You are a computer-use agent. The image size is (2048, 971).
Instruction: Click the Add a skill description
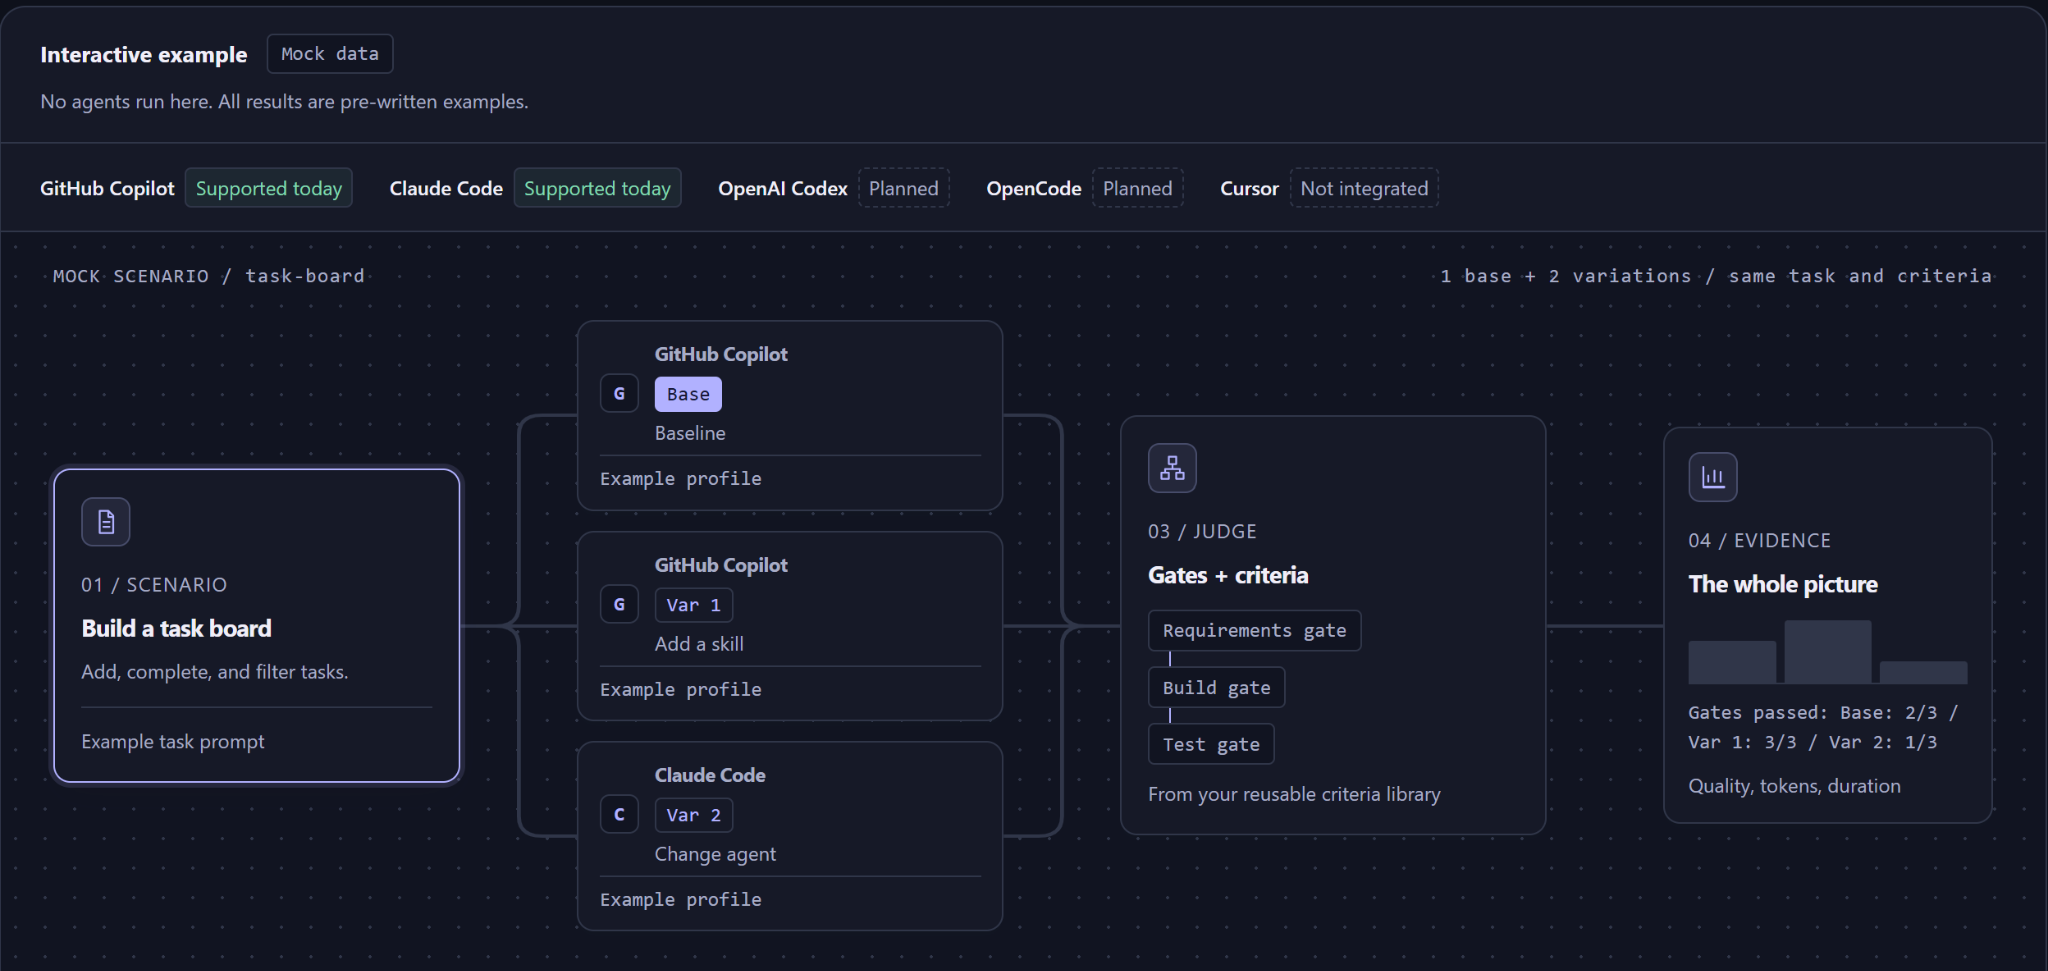pyautogui.click(x=699, y=644)
